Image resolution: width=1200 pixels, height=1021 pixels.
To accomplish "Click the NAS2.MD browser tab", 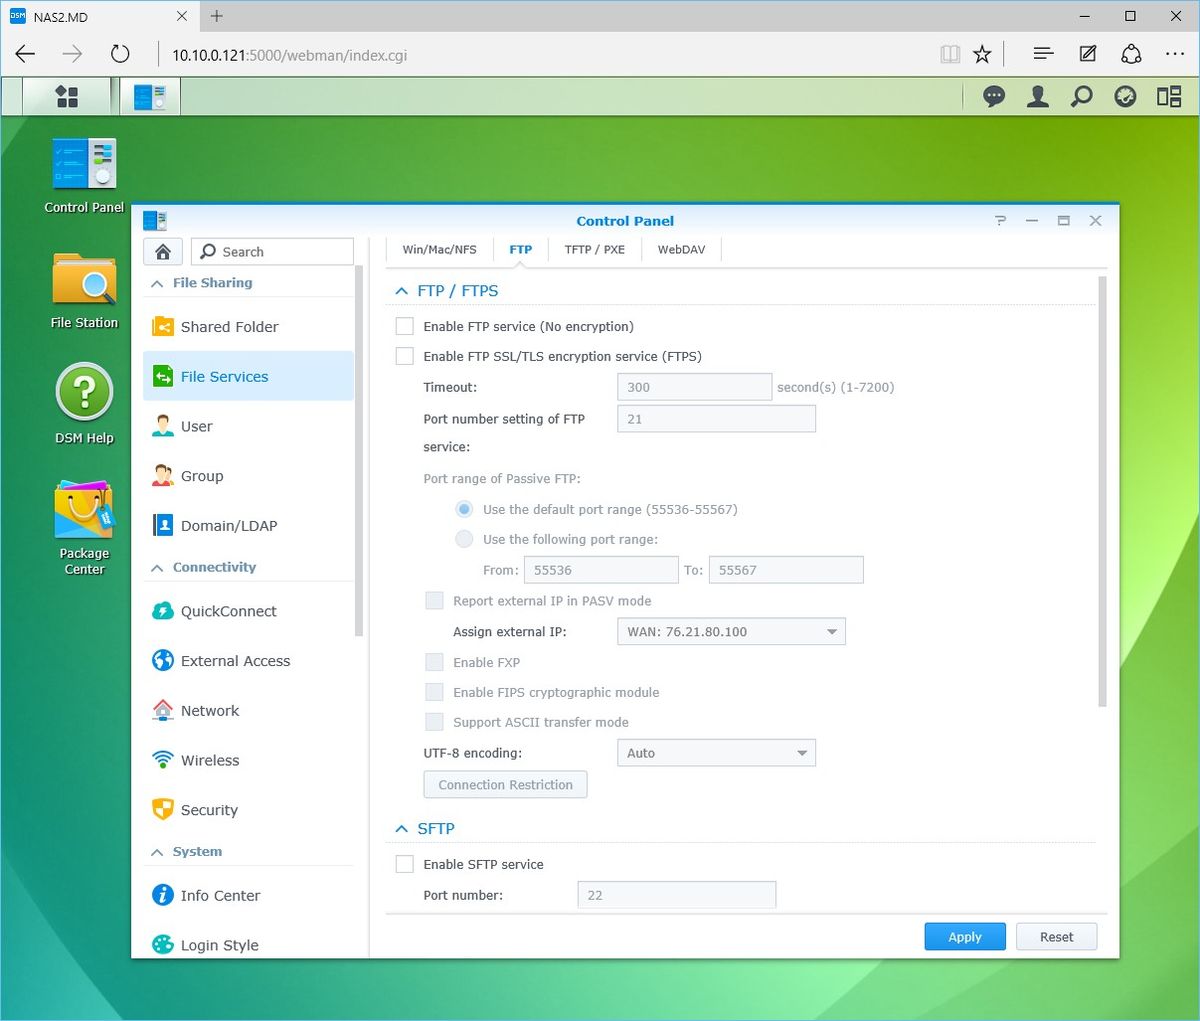I will click(98, 16).
